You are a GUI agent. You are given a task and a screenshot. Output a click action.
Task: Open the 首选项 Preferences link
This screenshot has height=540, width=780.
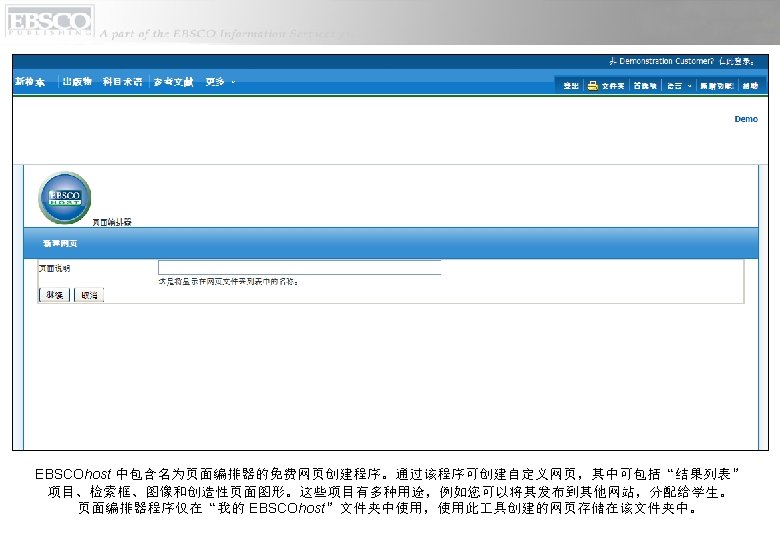[645, 86]
